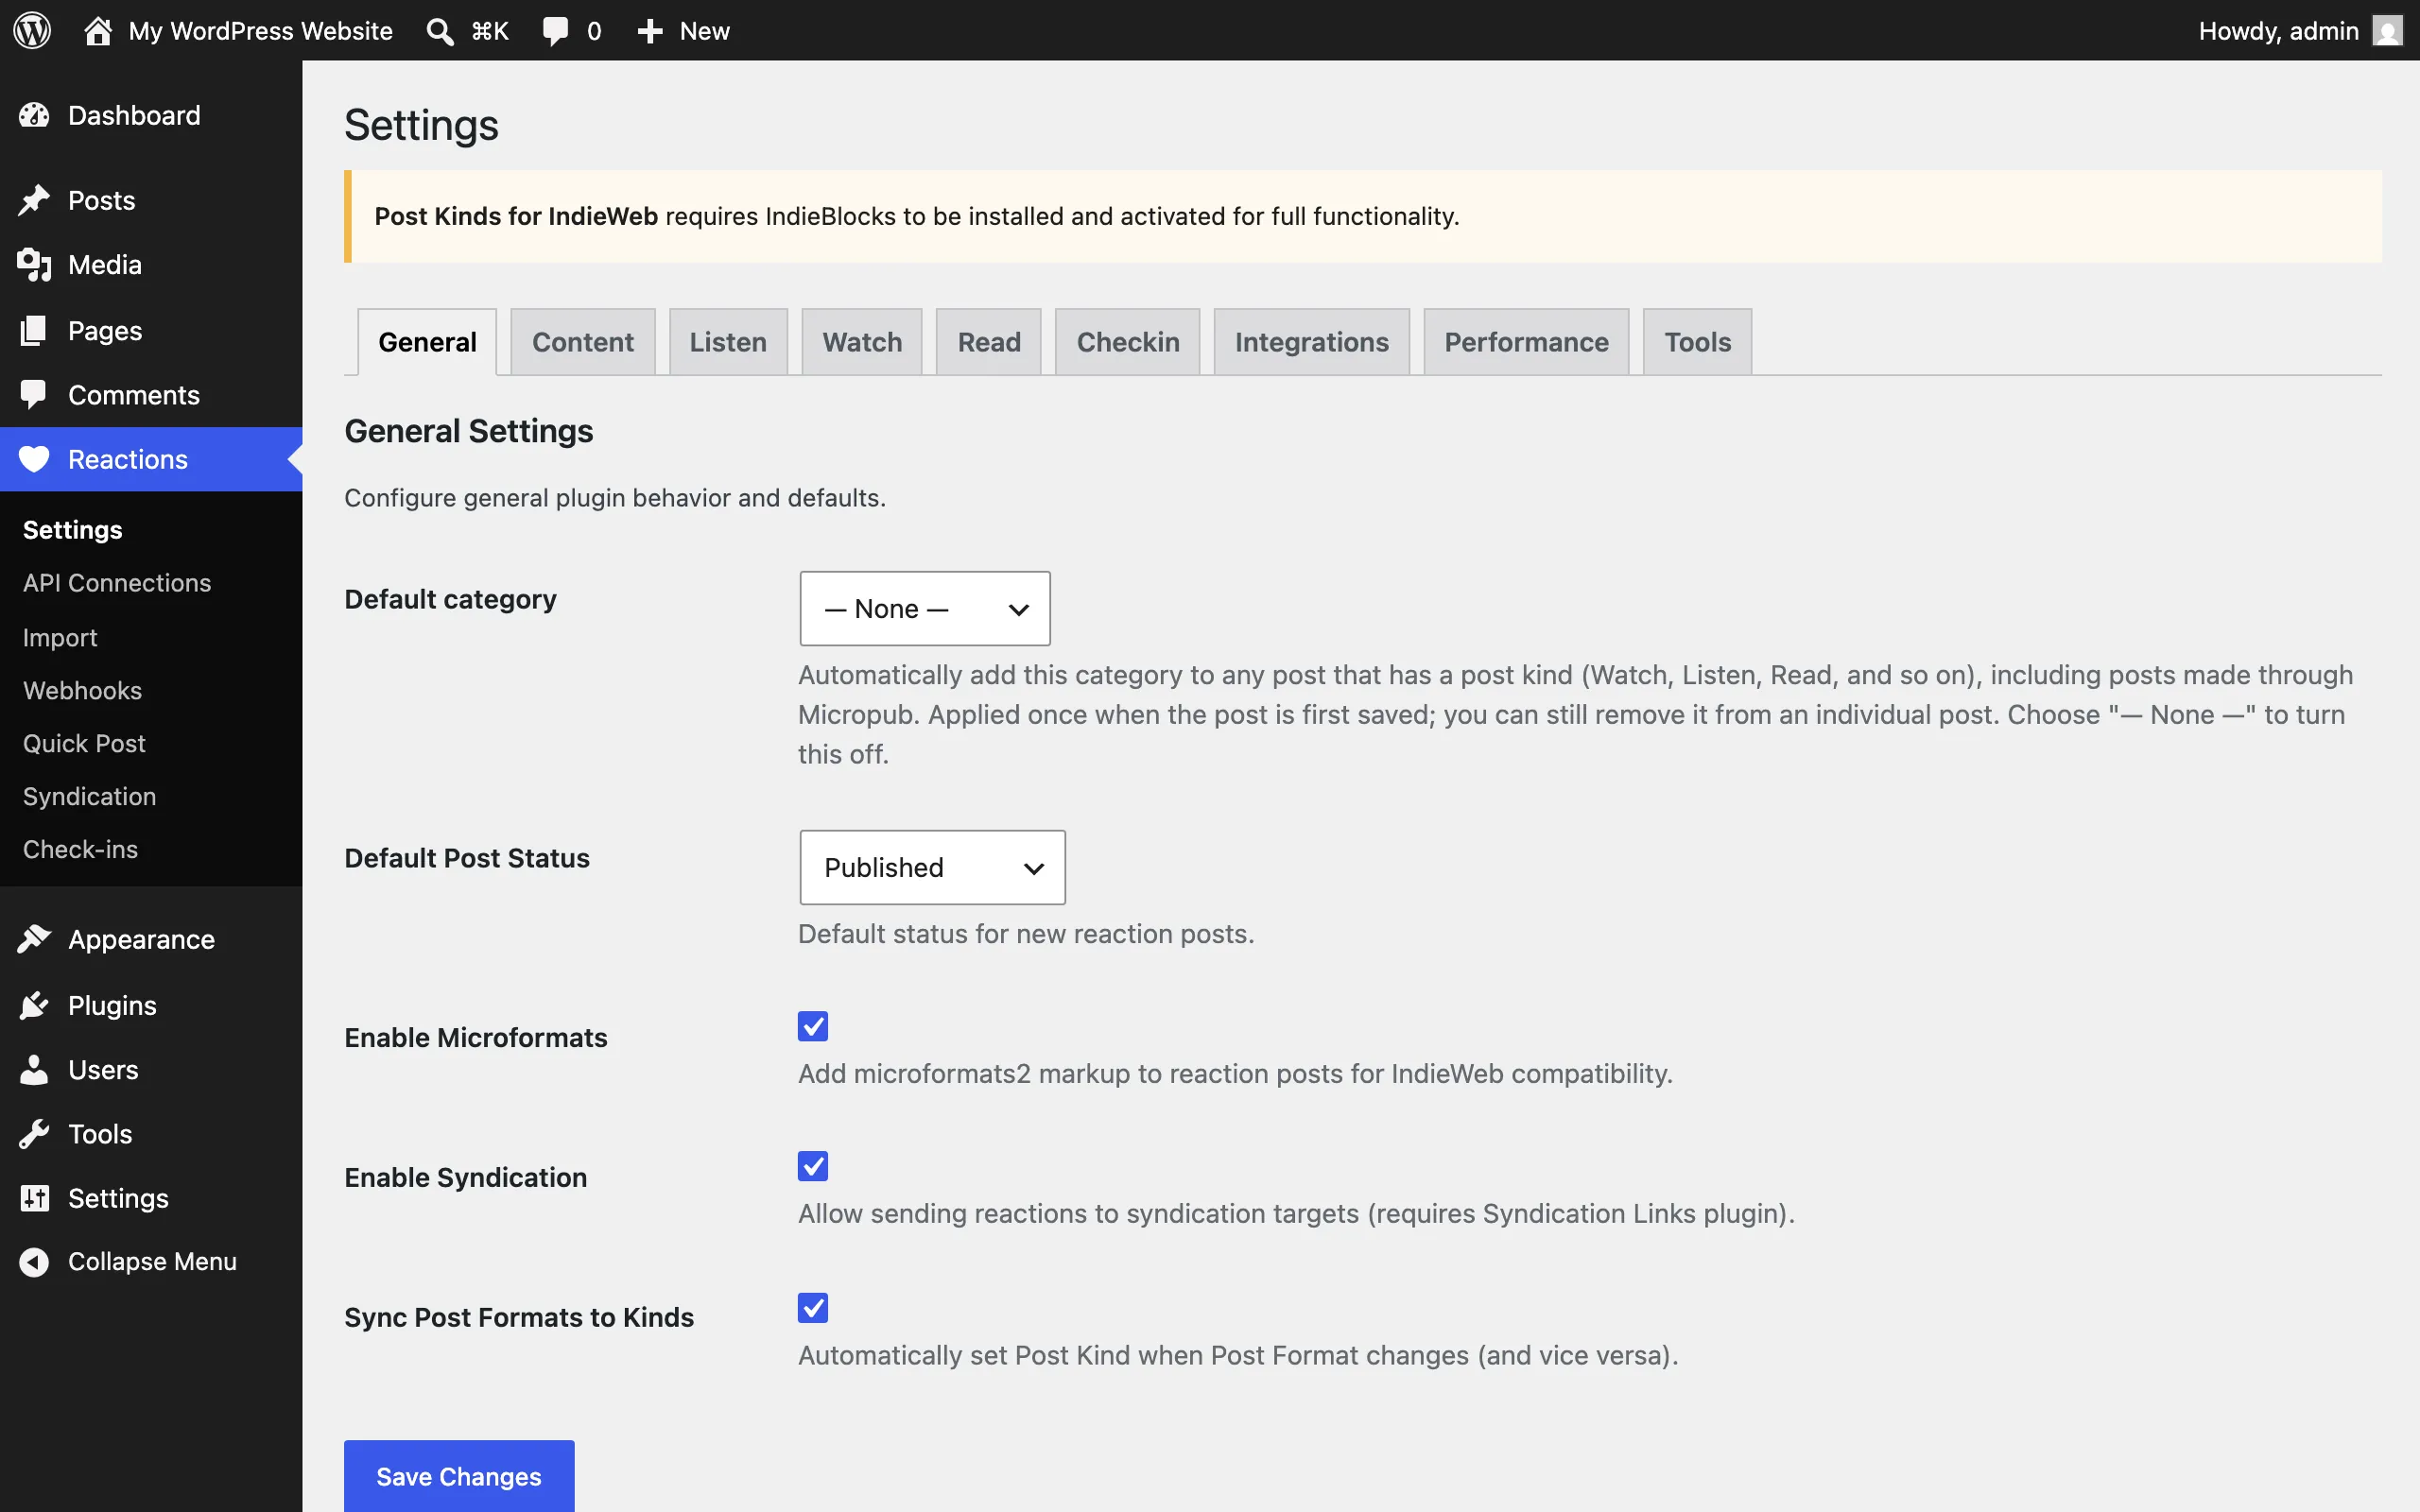
Task: Open the Webhooks submenu item
Action: click(x=82, y=690)
